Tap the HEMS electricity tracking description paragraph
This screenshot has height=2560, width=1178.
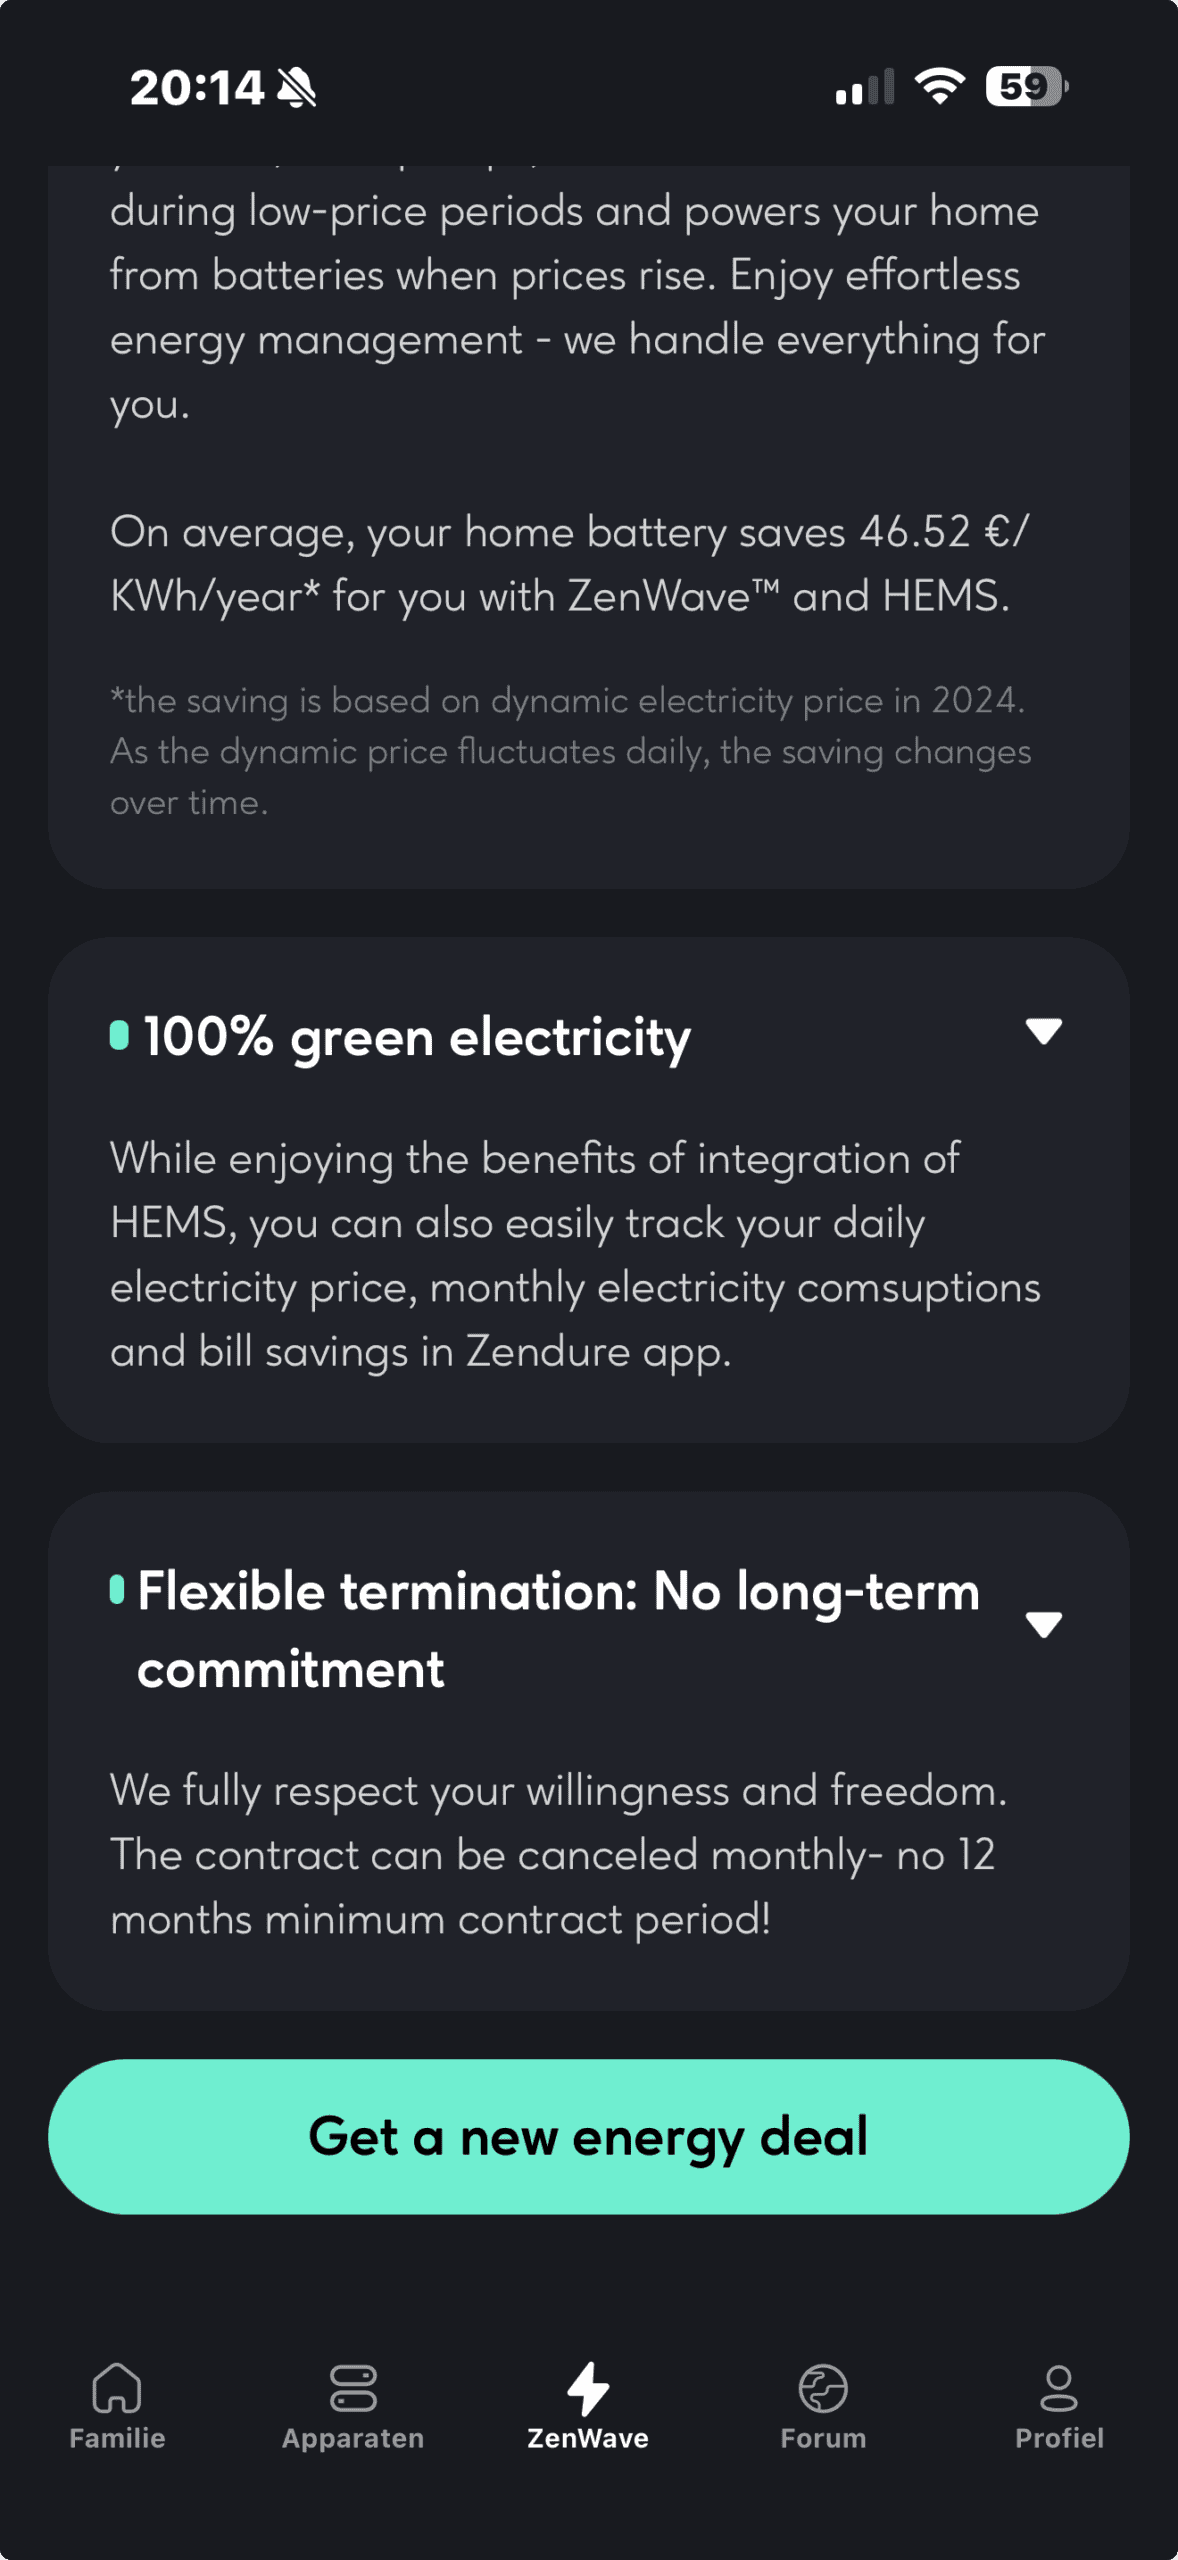[x=575, y=1255]
